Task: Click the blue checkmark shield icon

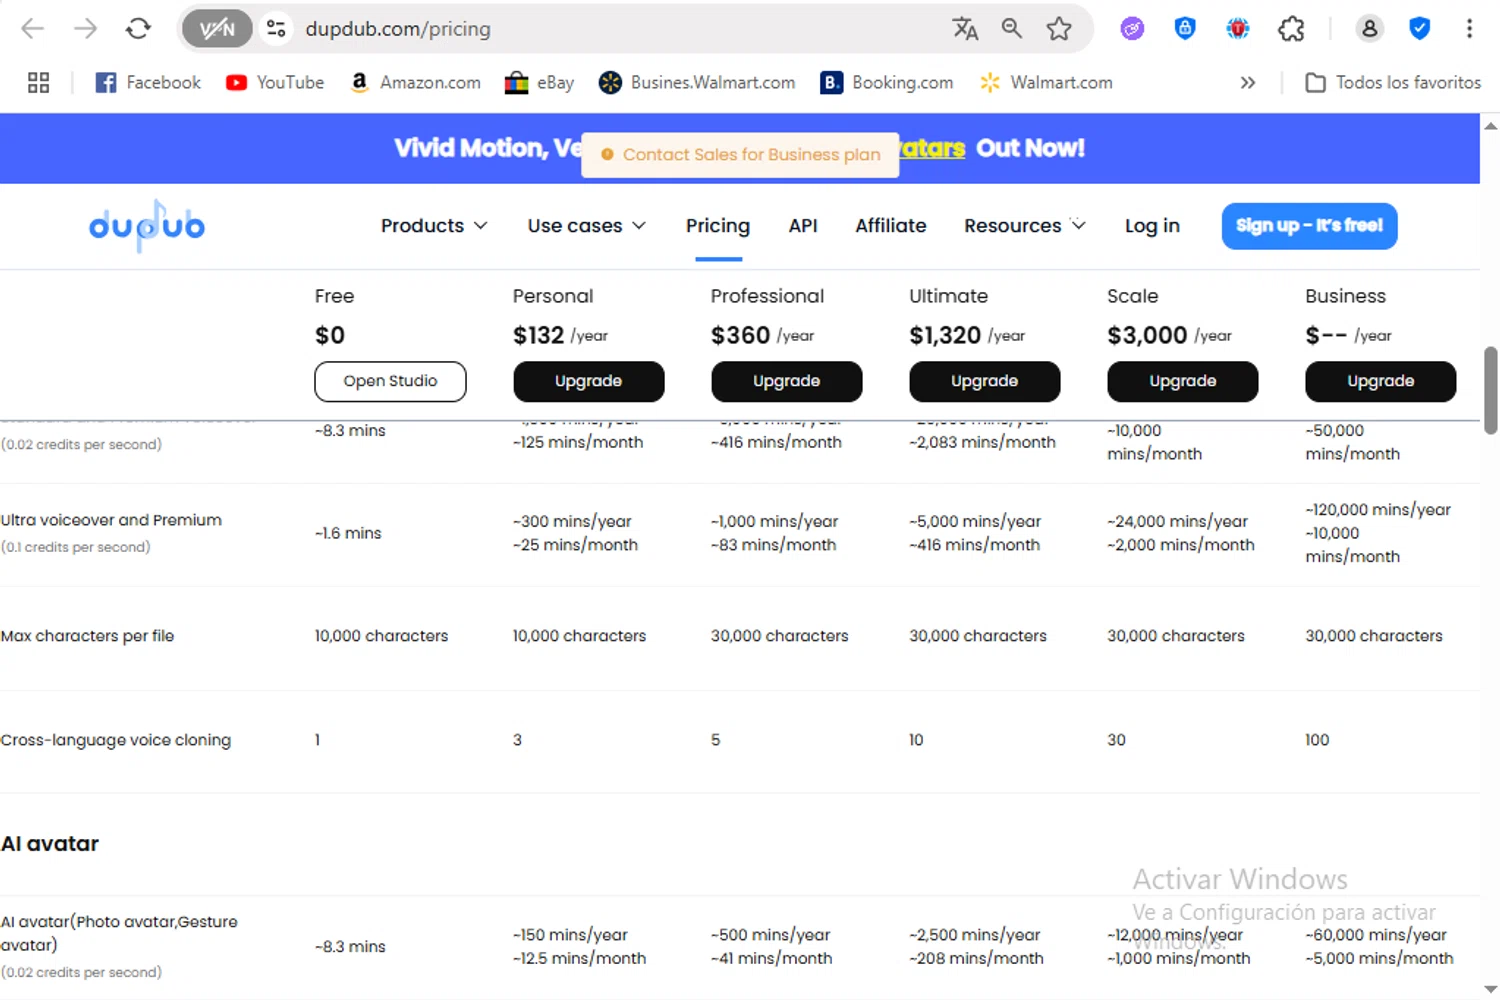Action: [1419, 29]
